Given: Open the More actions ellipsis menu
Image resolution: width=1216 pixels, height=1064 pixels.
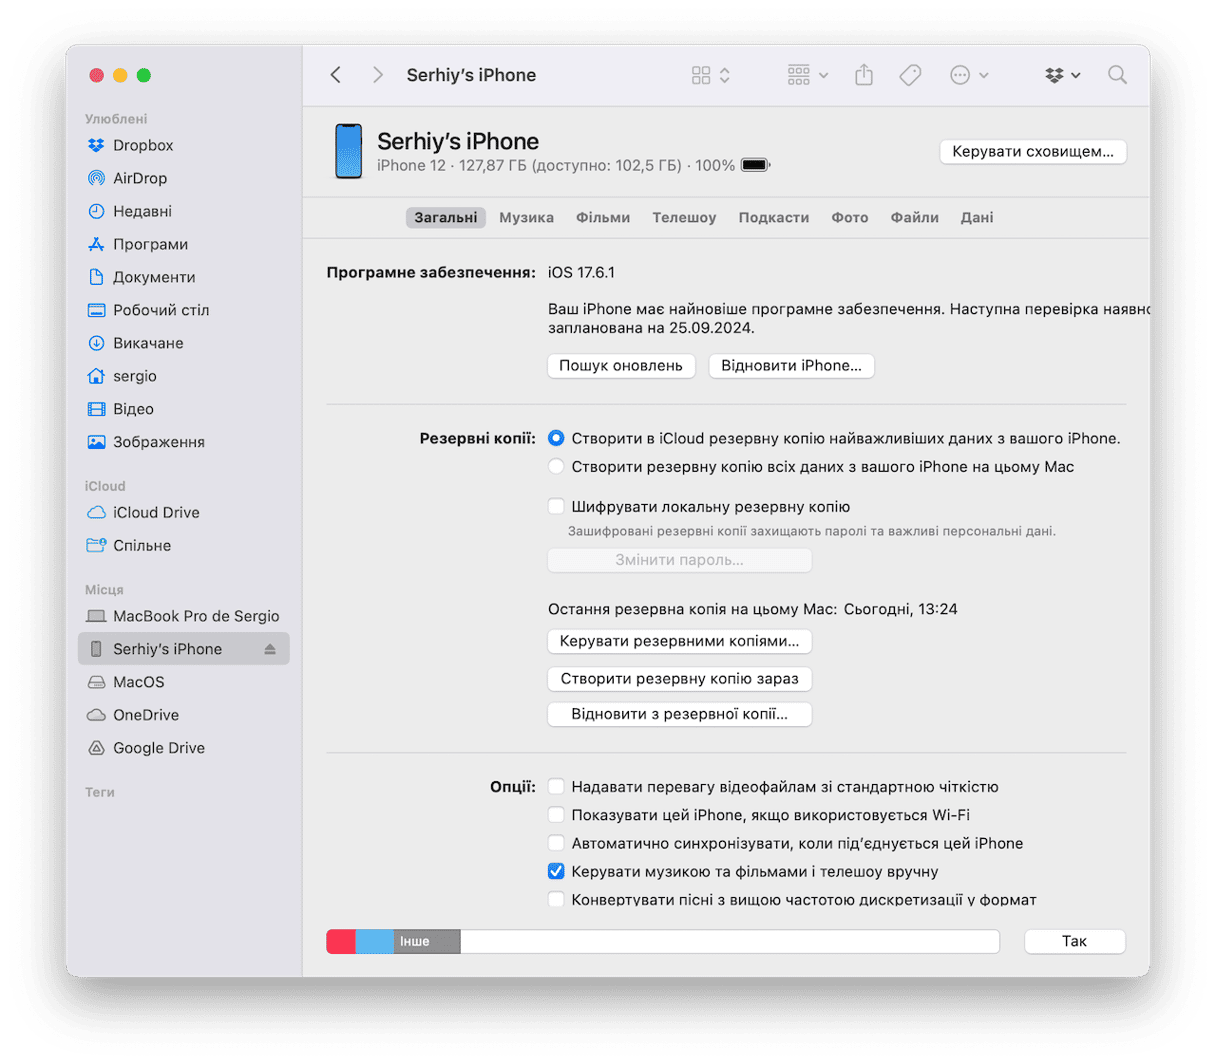Looking at the screenshot, I should pos(969,75).
